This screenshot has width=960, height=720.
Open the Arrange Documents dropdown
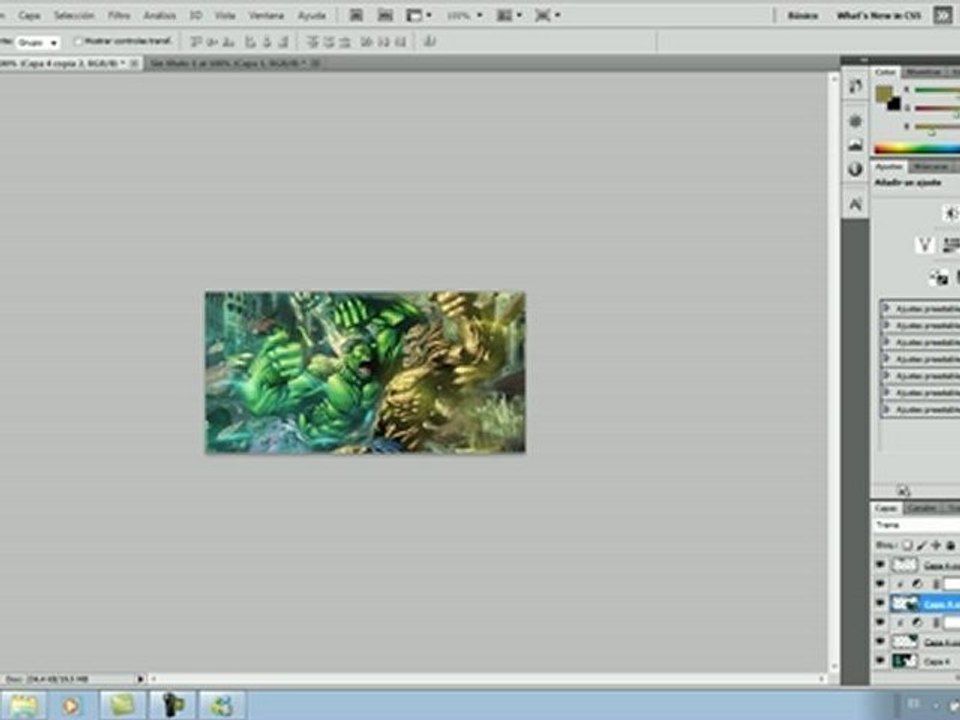click(509, 15)
